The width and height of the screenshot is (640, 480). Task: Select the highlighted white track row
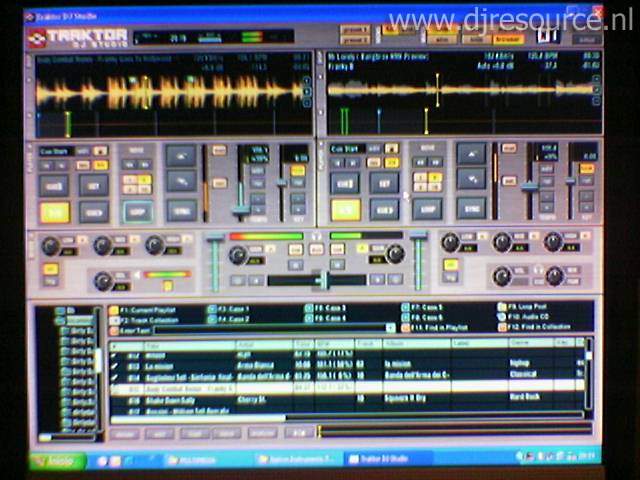(x=347, y=387)
